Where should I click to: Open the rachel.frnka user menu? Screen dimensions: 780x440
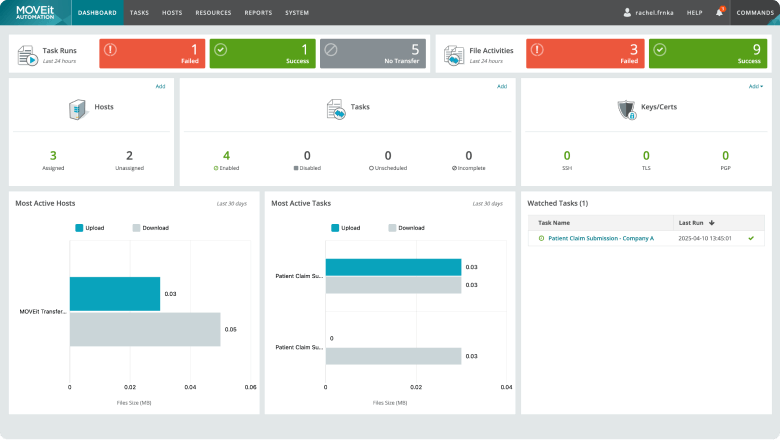coord(647,13)
